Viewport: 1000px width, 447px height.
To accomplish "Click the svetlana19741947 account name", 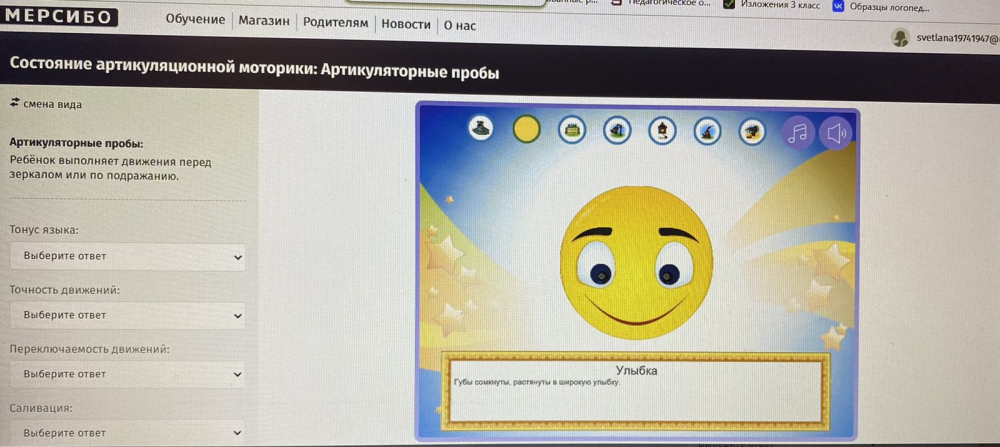I will 957,38.
